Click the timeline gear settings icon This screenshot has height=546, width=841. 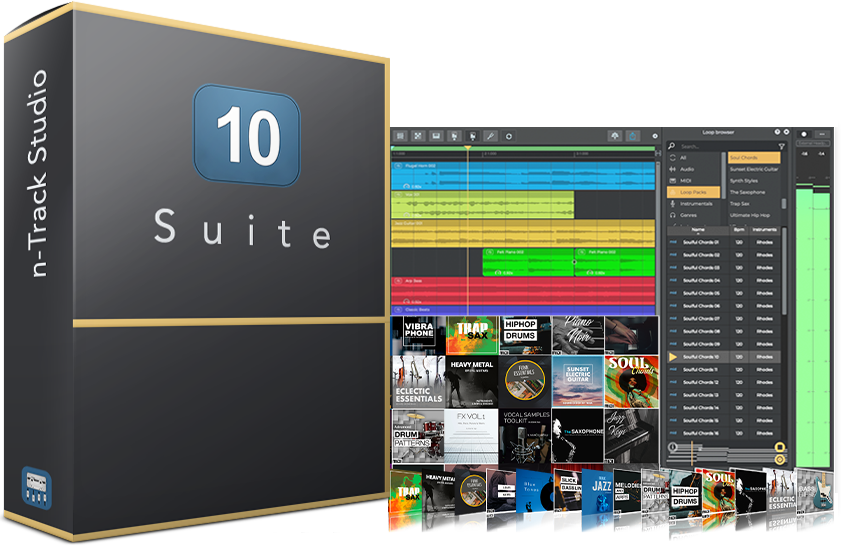[x=654, y=136]
